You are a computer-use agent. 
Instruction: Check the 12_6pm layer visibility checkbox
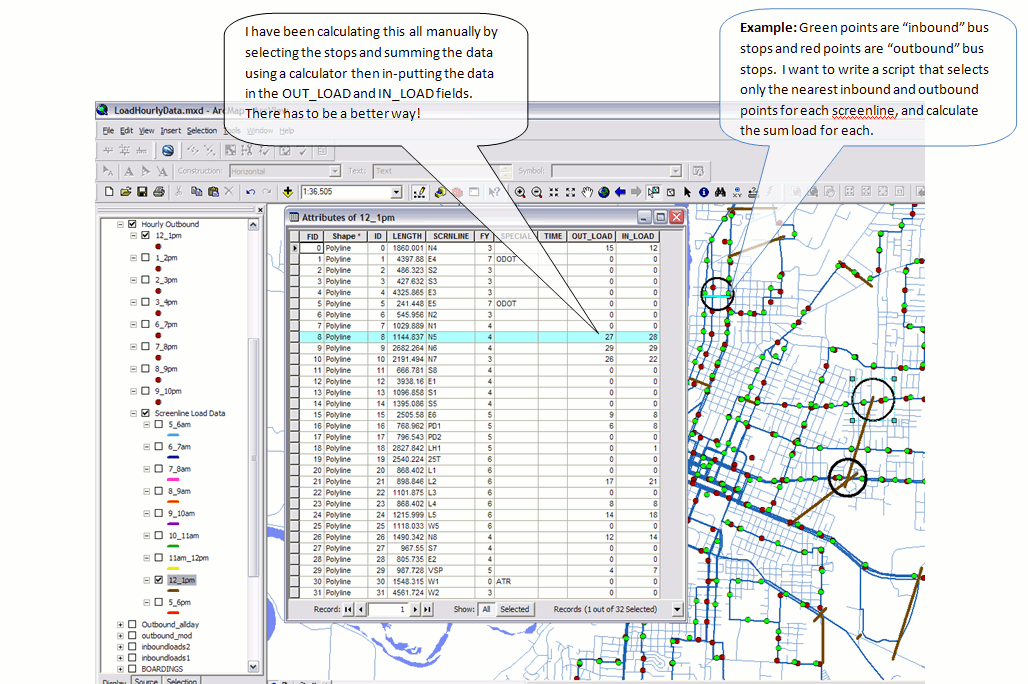(158, 602)
